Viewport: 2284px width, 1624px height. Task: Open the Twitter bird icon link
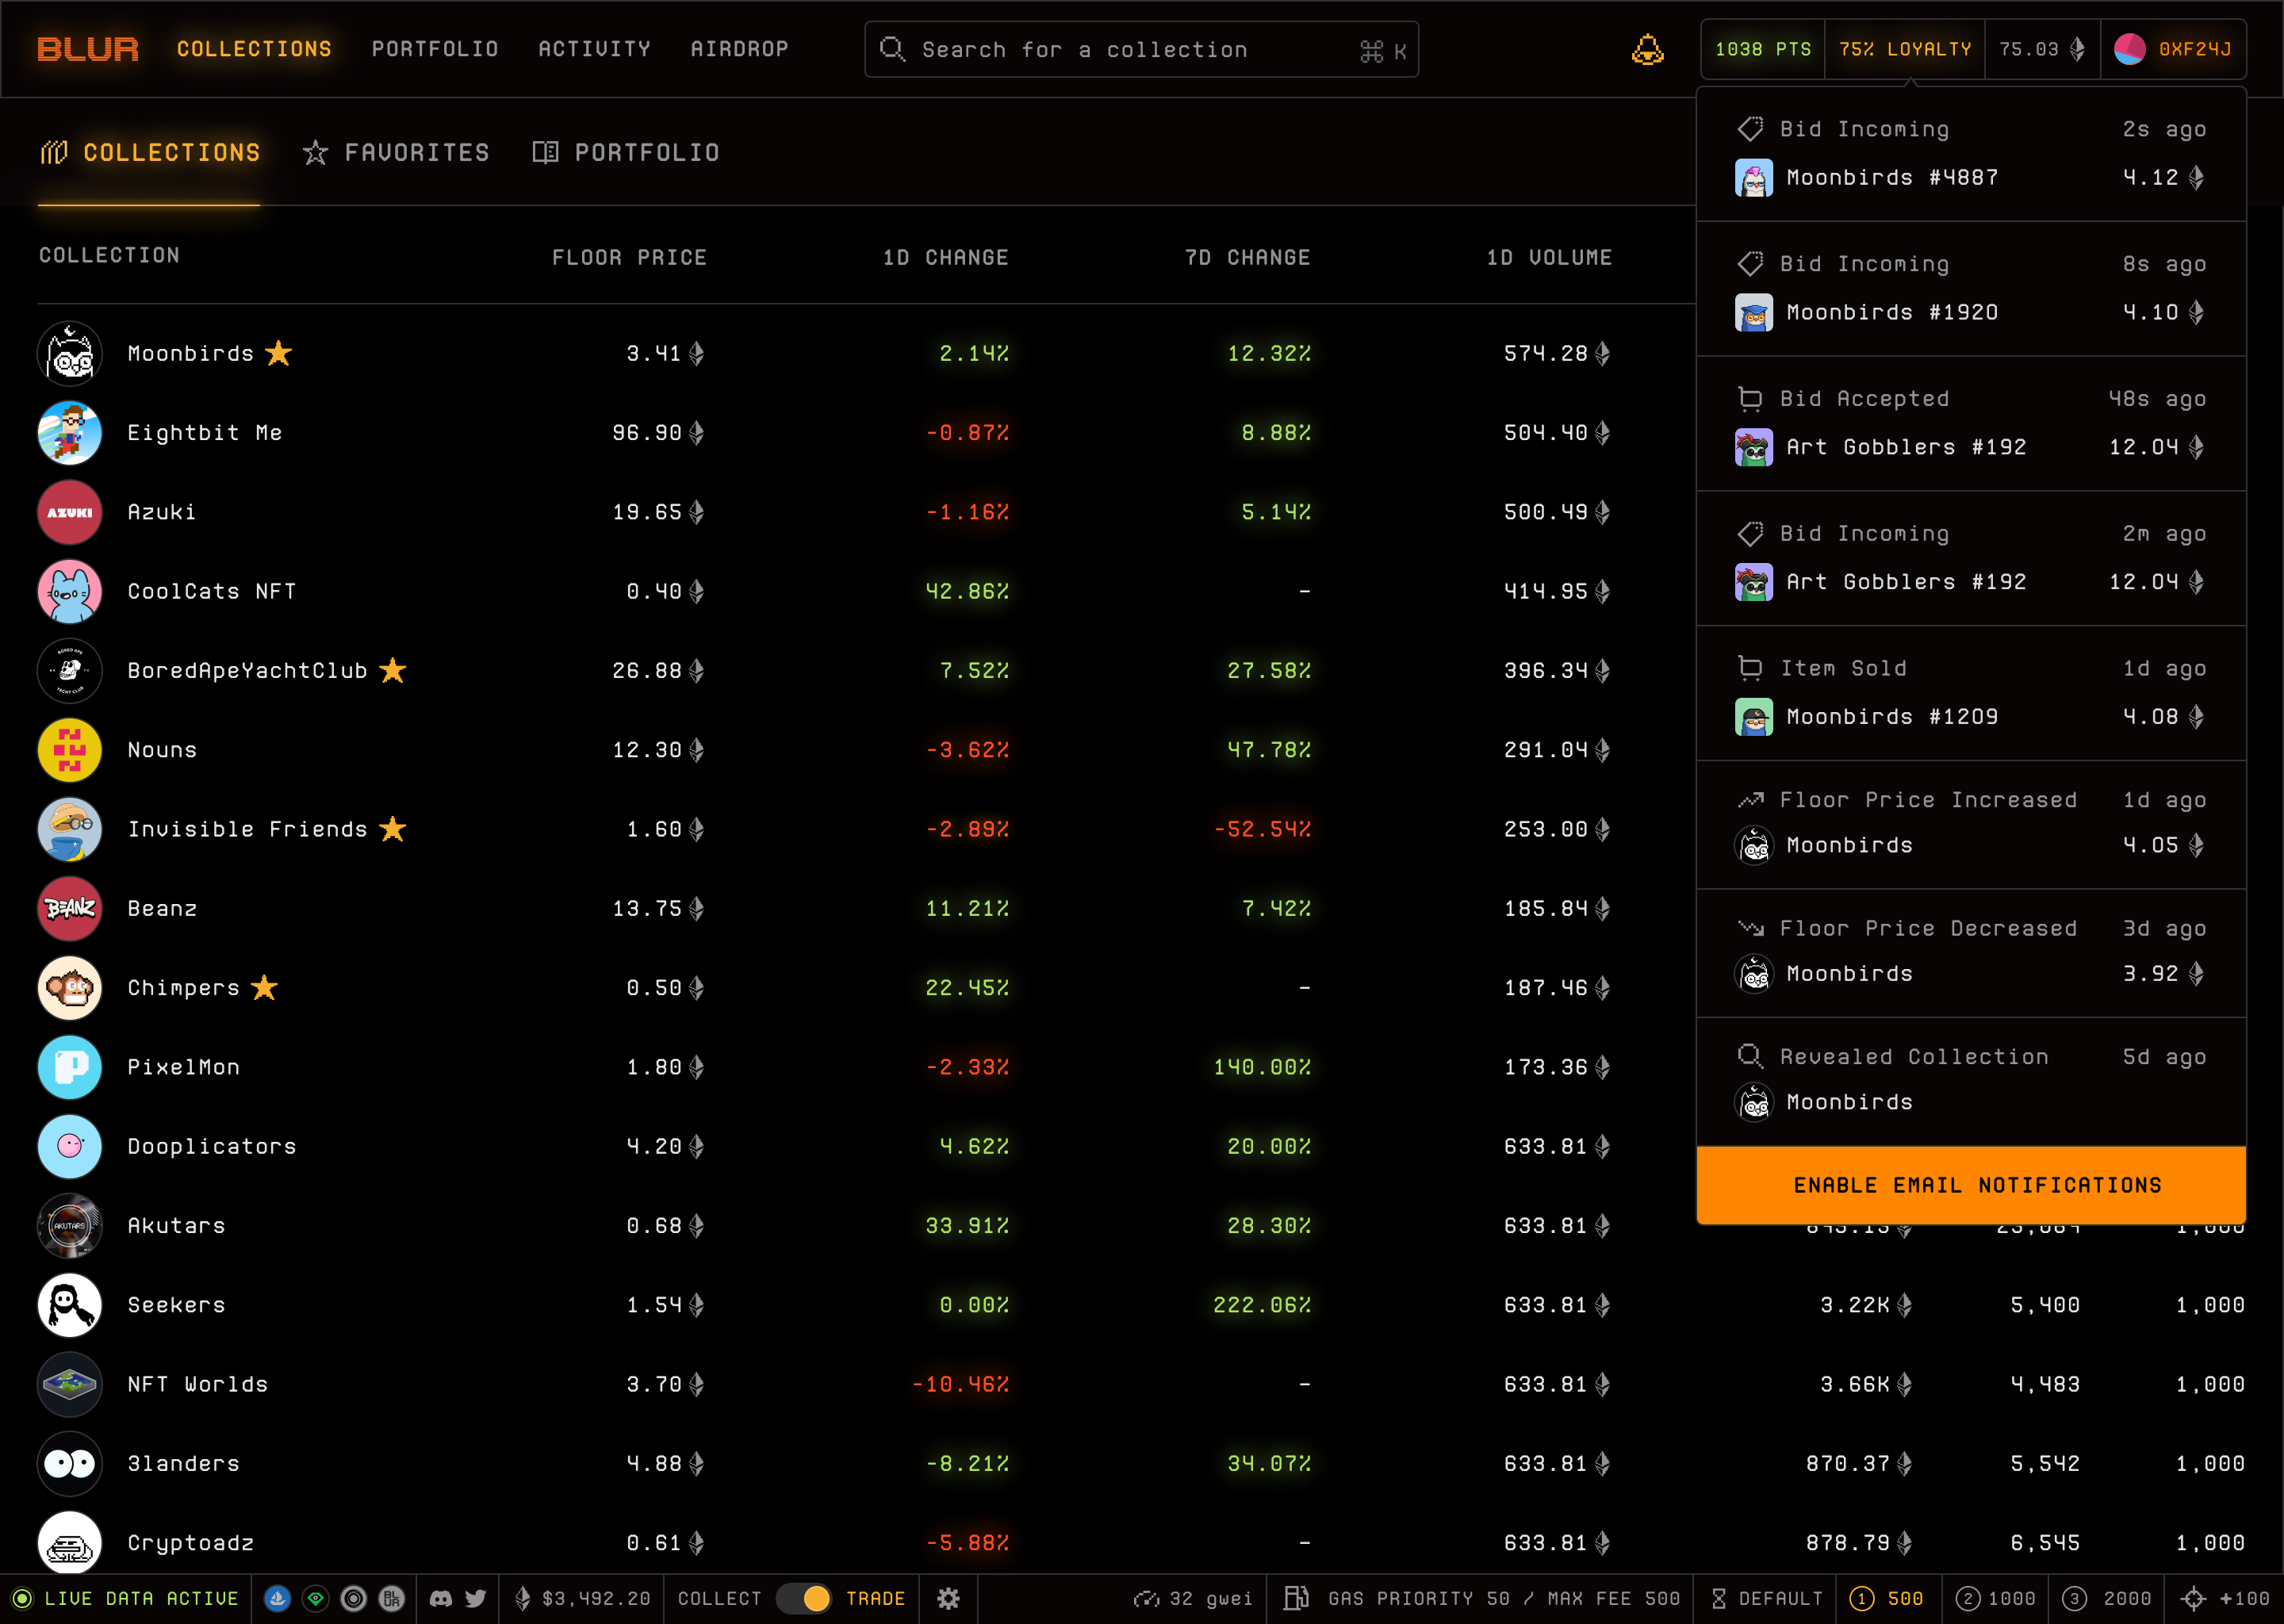click(x=476, y=1598)
